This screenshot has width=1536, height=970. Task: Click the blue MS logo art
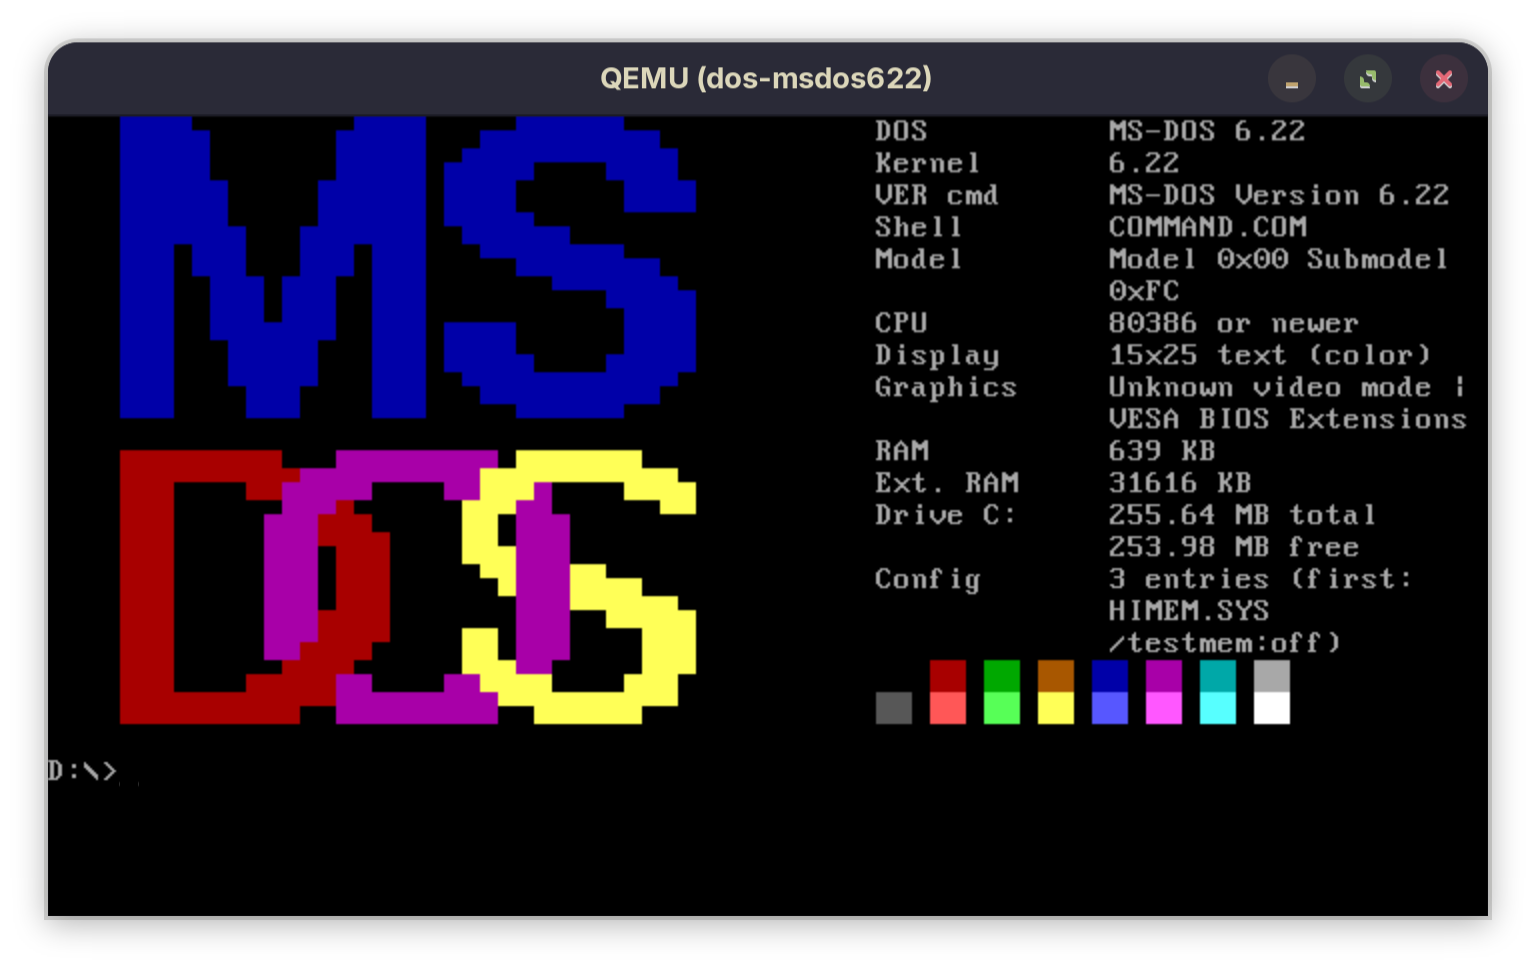tap(408, 267)
